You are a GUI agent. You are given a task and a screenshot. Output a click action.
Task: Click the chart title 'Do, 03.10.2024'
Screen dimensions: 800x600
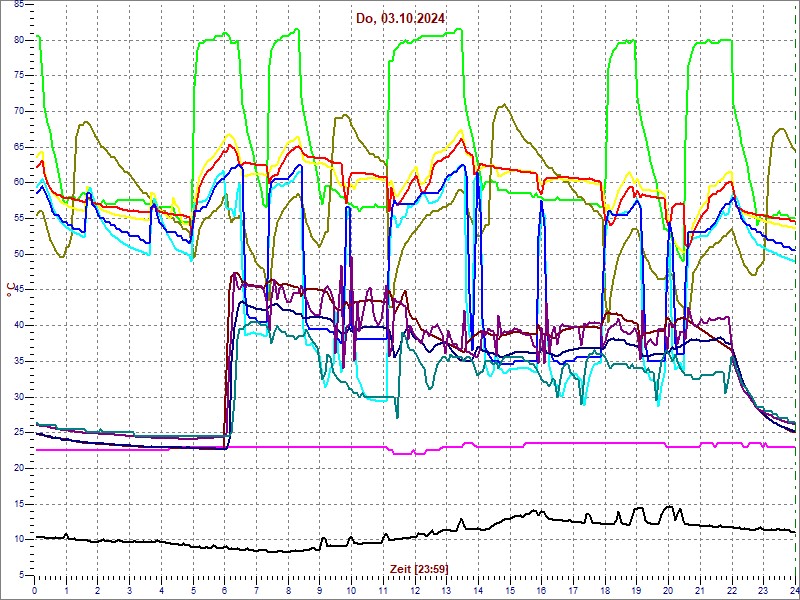coord(401,18)
